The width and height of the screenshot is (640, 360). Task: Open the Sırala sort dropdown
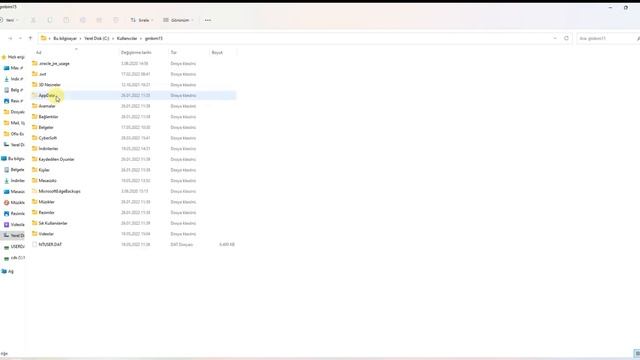(142, 20)
